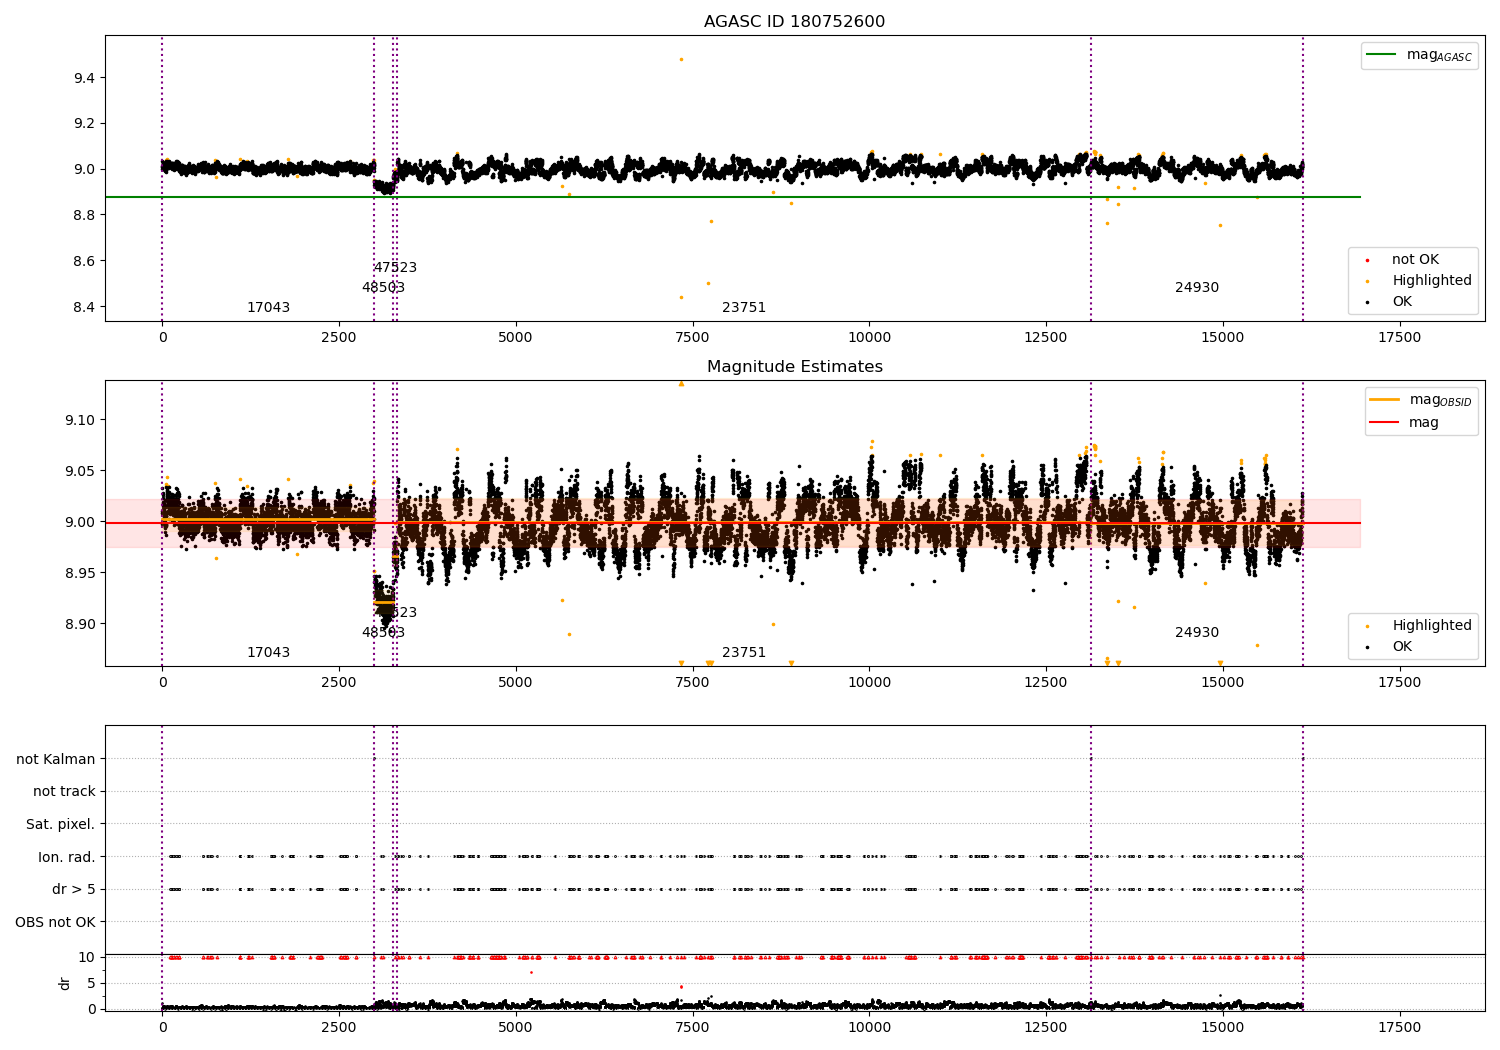The height and width of the screenshot is (1050, 1500).
Task: Click the 5 tick on the dr axis
Action: (x=91, y=983)
